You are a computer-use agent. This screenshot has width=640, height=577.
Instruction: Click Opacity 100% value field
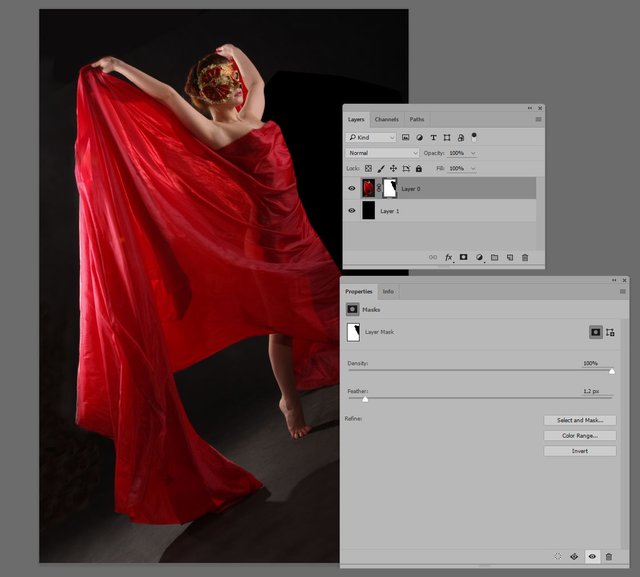(457, 153)
